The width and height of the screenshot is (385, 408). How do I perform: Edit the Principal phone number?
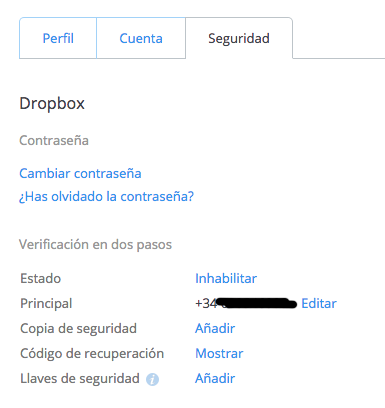pos(319,303)
